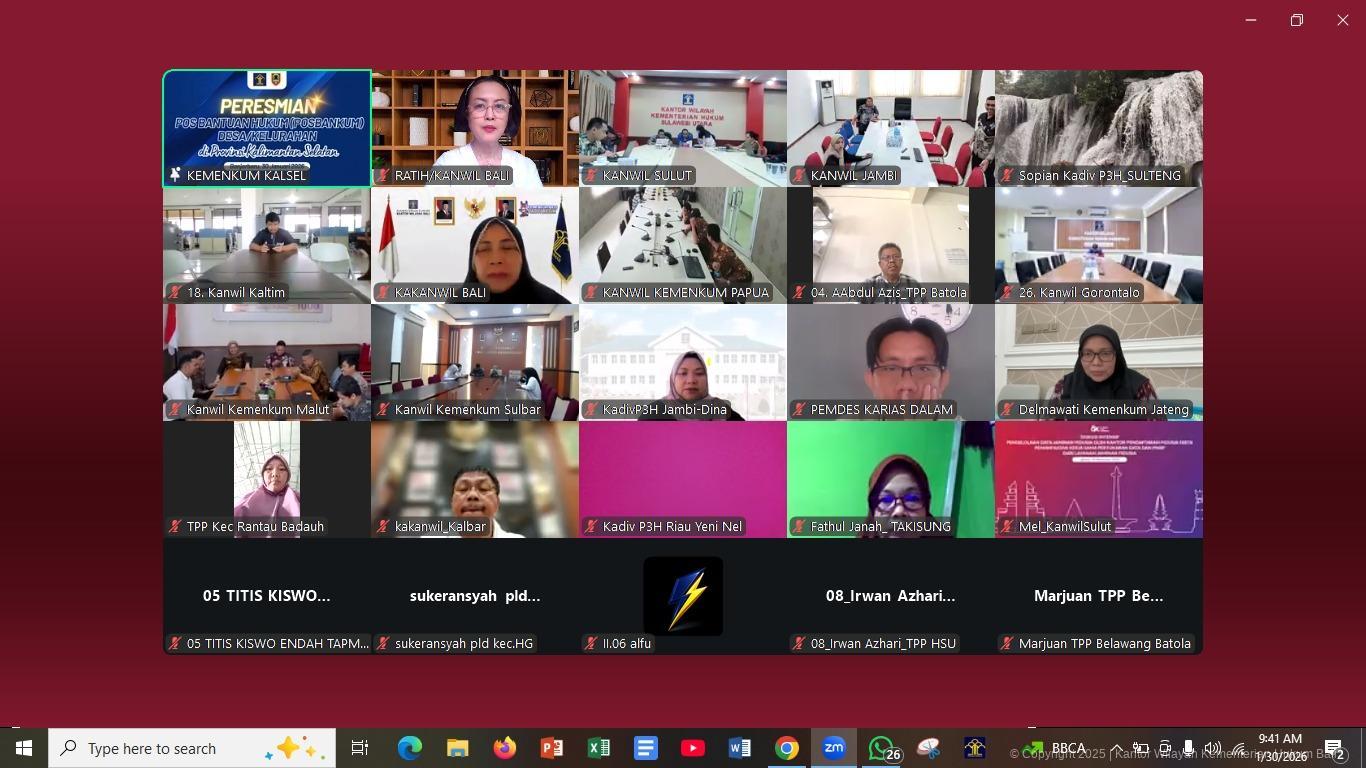Open Task View on the taskbar

pyautogui.click(x=360, y=748)
